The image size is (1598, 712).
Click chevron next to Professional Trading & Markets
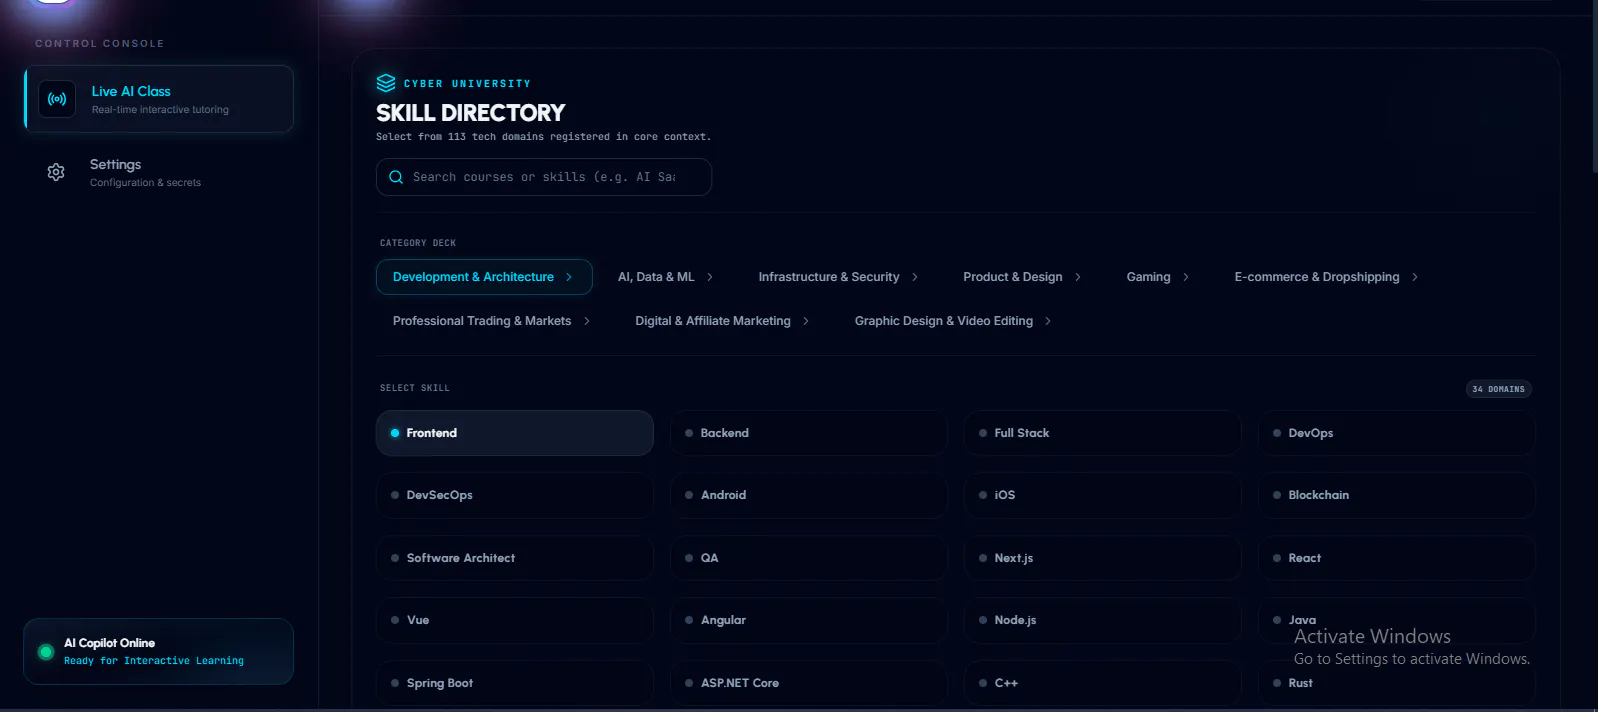click(x=587, y=321)
